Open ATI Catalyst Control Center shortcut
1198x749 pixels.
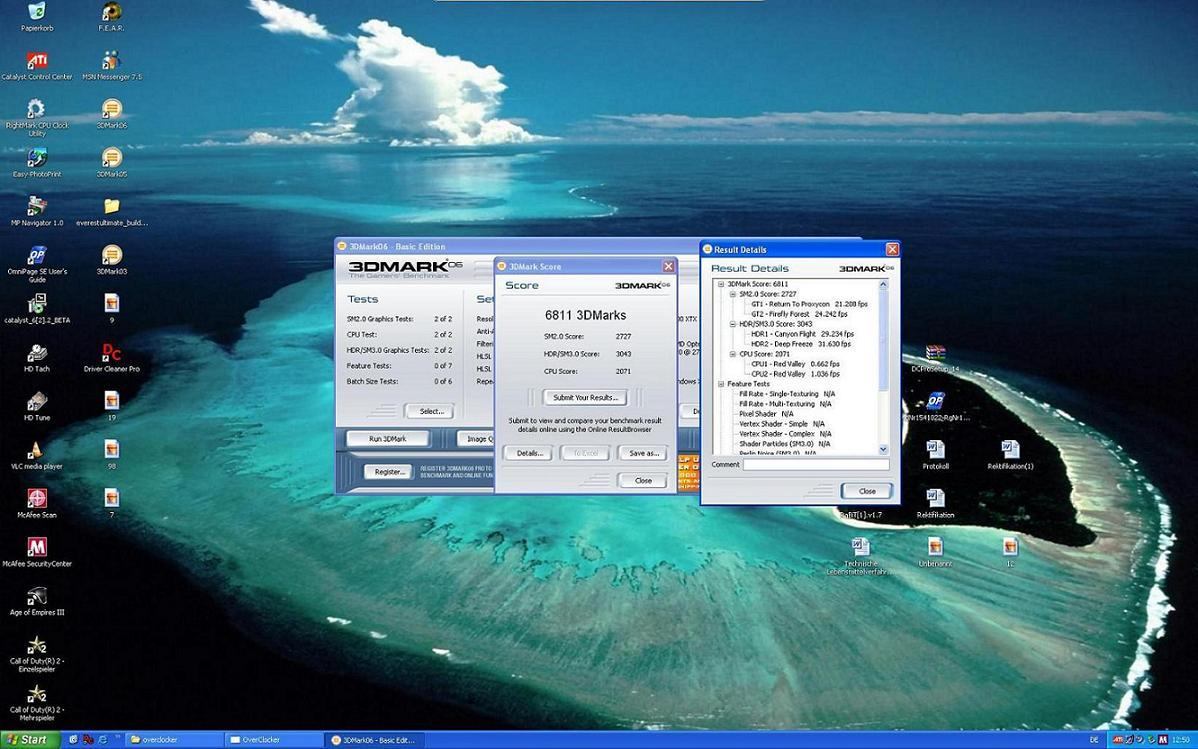pyautogui.click(x=37, y=65)
